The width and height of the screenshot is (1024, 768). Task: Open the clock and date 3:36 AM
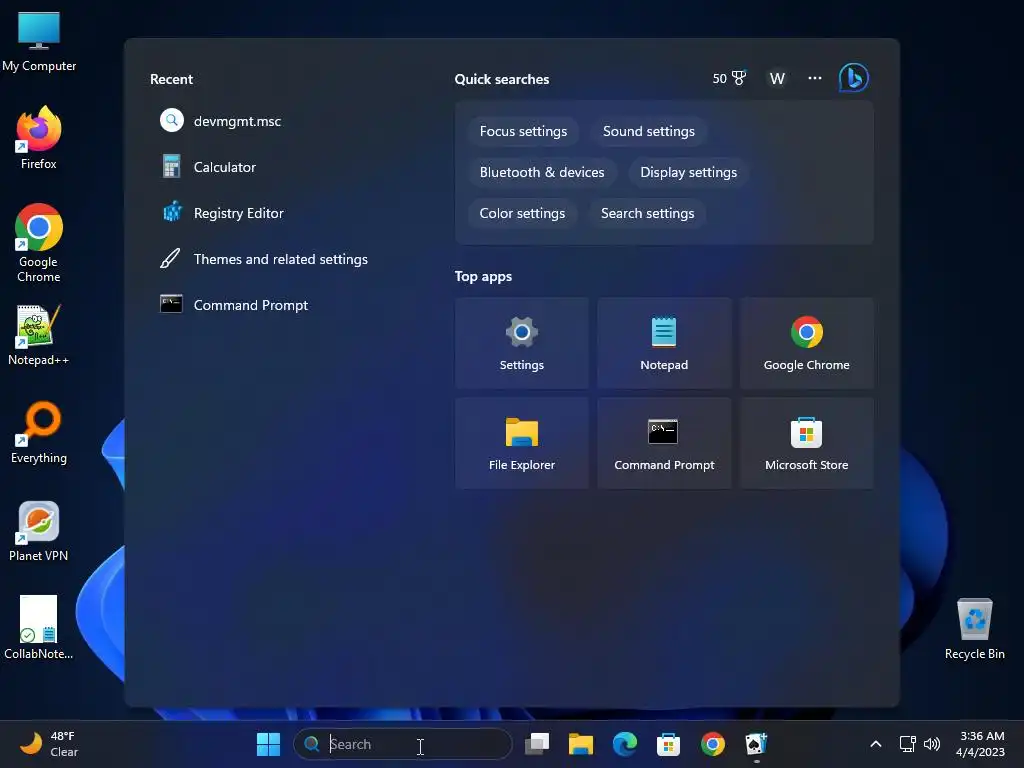tap(980, 744)
